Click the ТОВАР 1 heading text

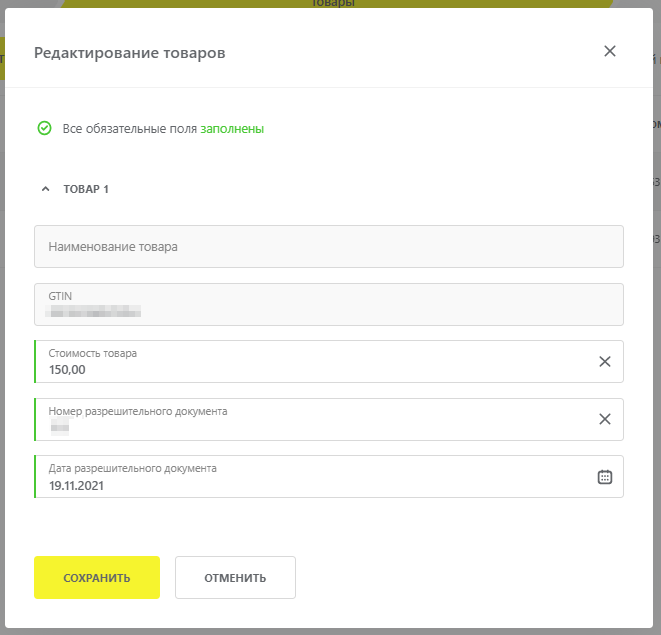[86, 189]
